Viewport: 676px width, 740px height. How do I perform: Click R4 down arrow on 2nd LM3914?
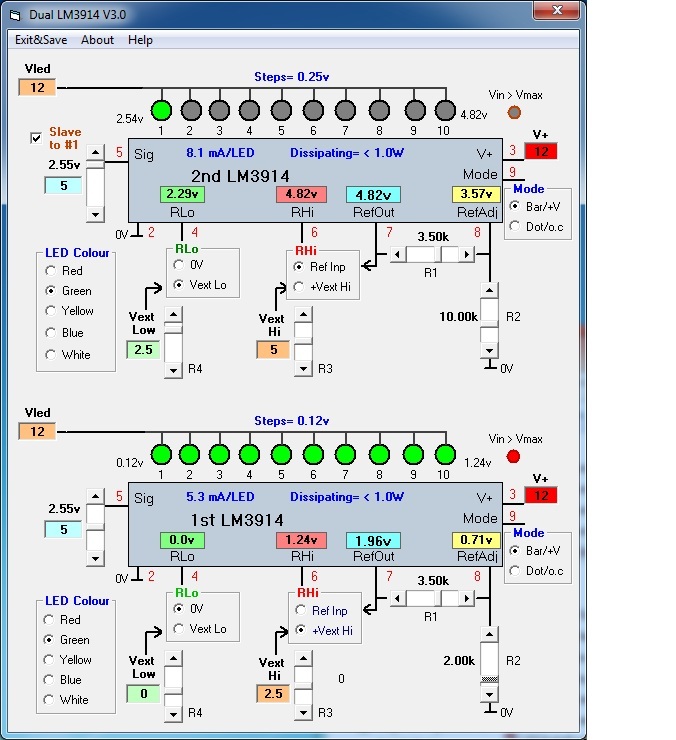[x=173, y=370]
